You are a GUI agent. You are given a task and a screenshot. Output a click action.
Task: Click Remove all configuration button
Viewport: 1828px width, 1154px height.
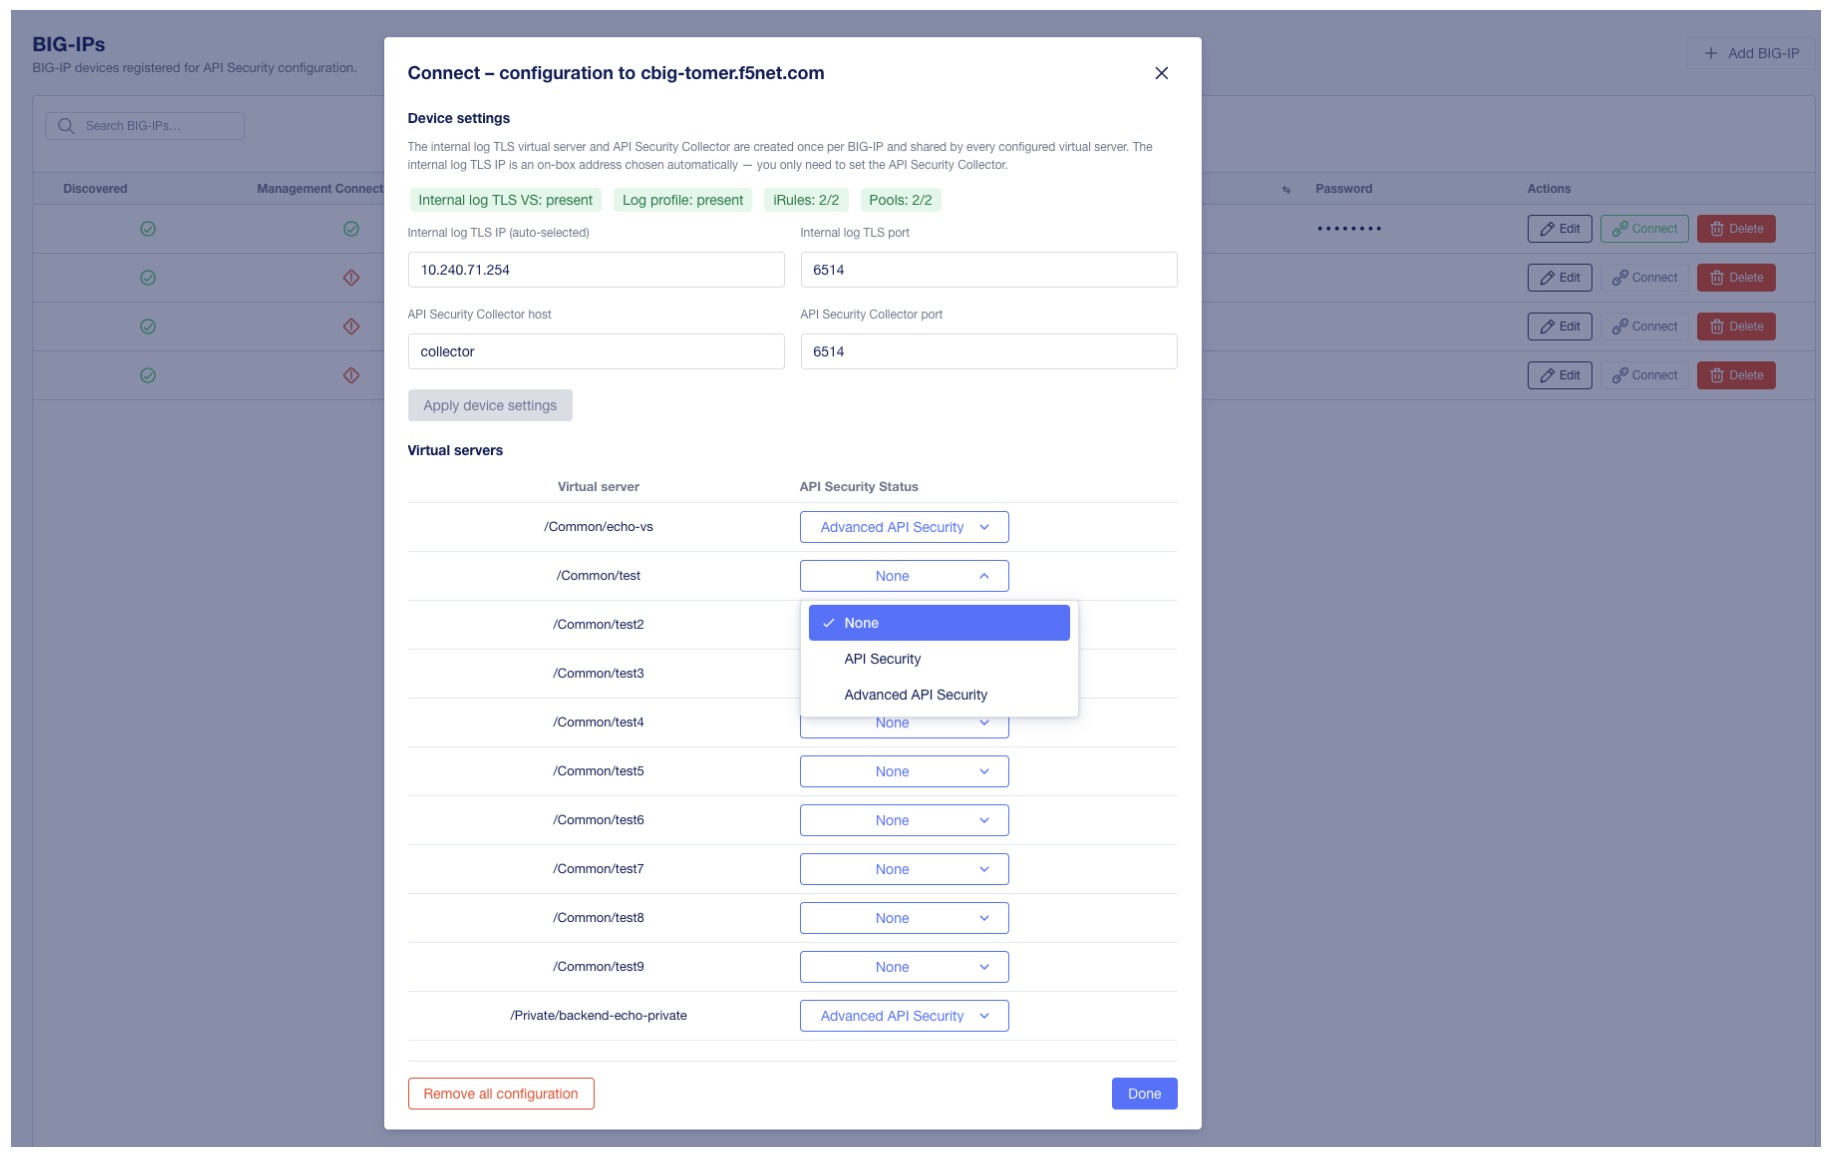coord(501,1094)
